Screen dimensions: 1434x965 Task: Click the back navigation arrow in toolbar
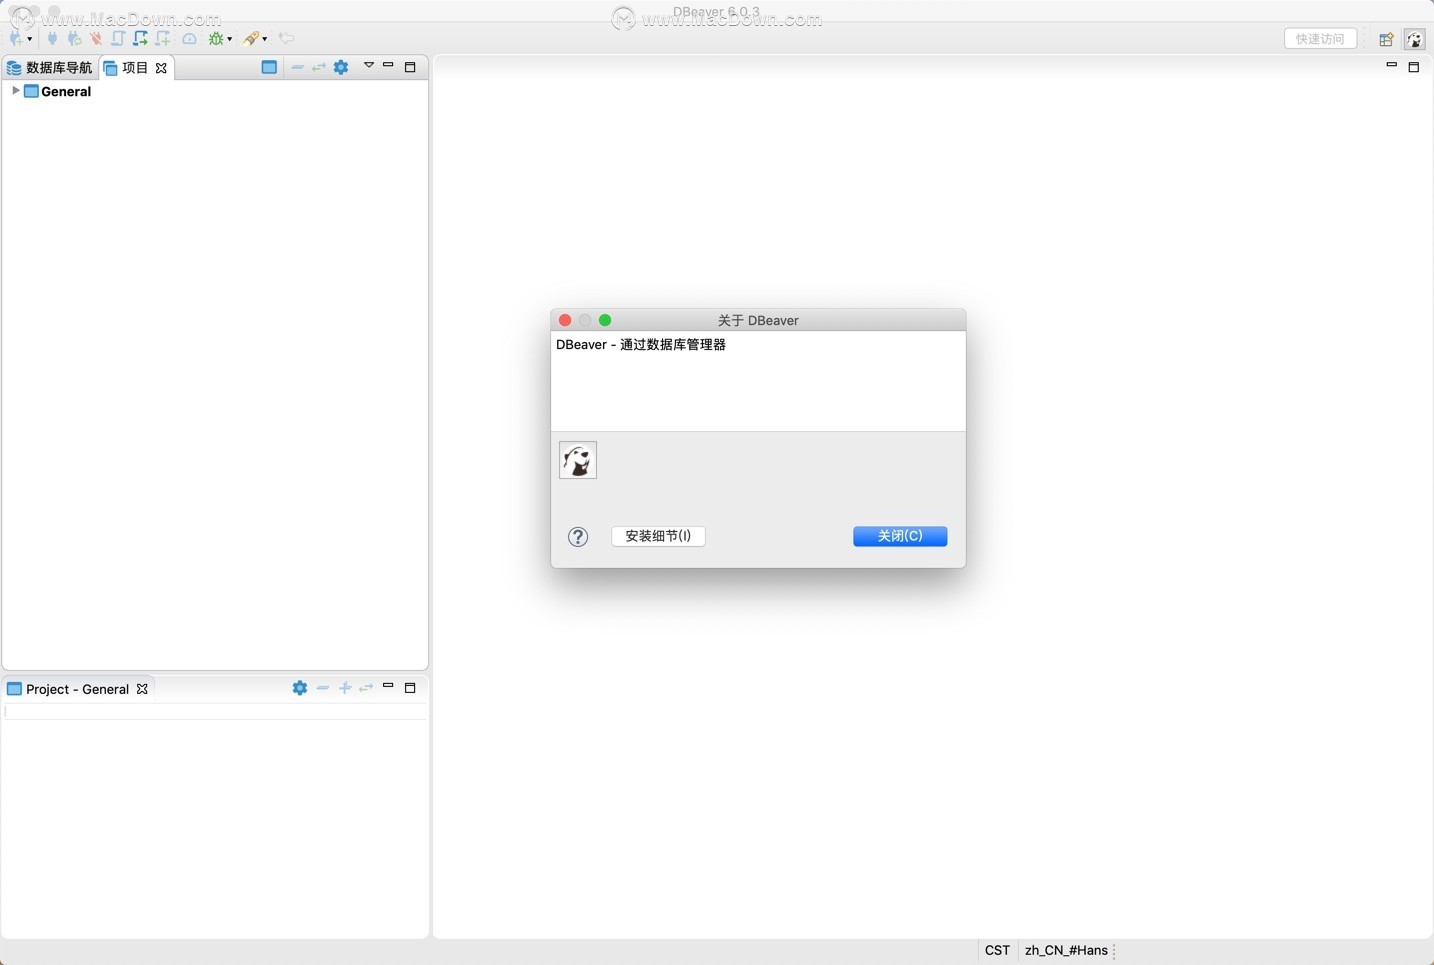(x=287, y=38)
